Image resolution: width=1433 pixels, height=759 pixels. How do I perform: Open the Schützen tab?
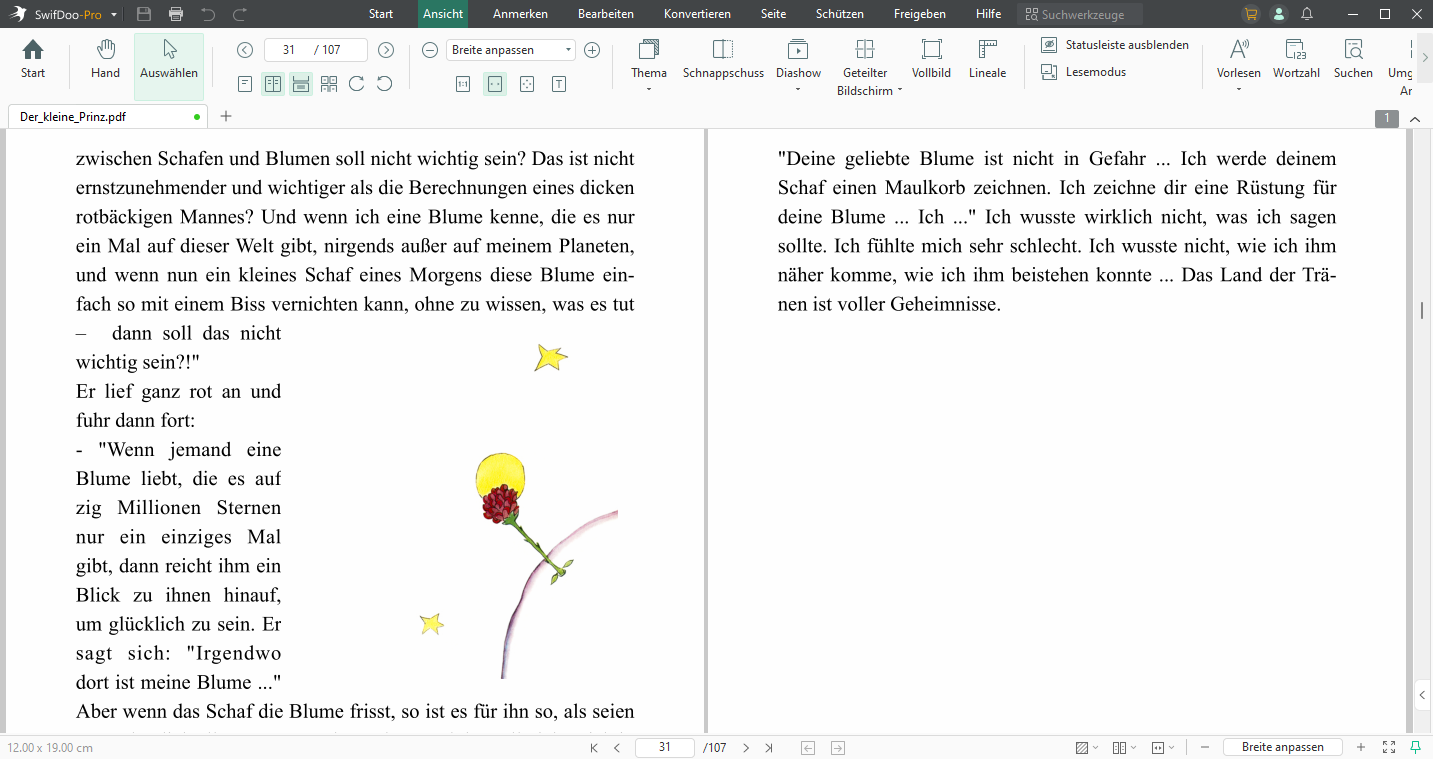(839, 14)
